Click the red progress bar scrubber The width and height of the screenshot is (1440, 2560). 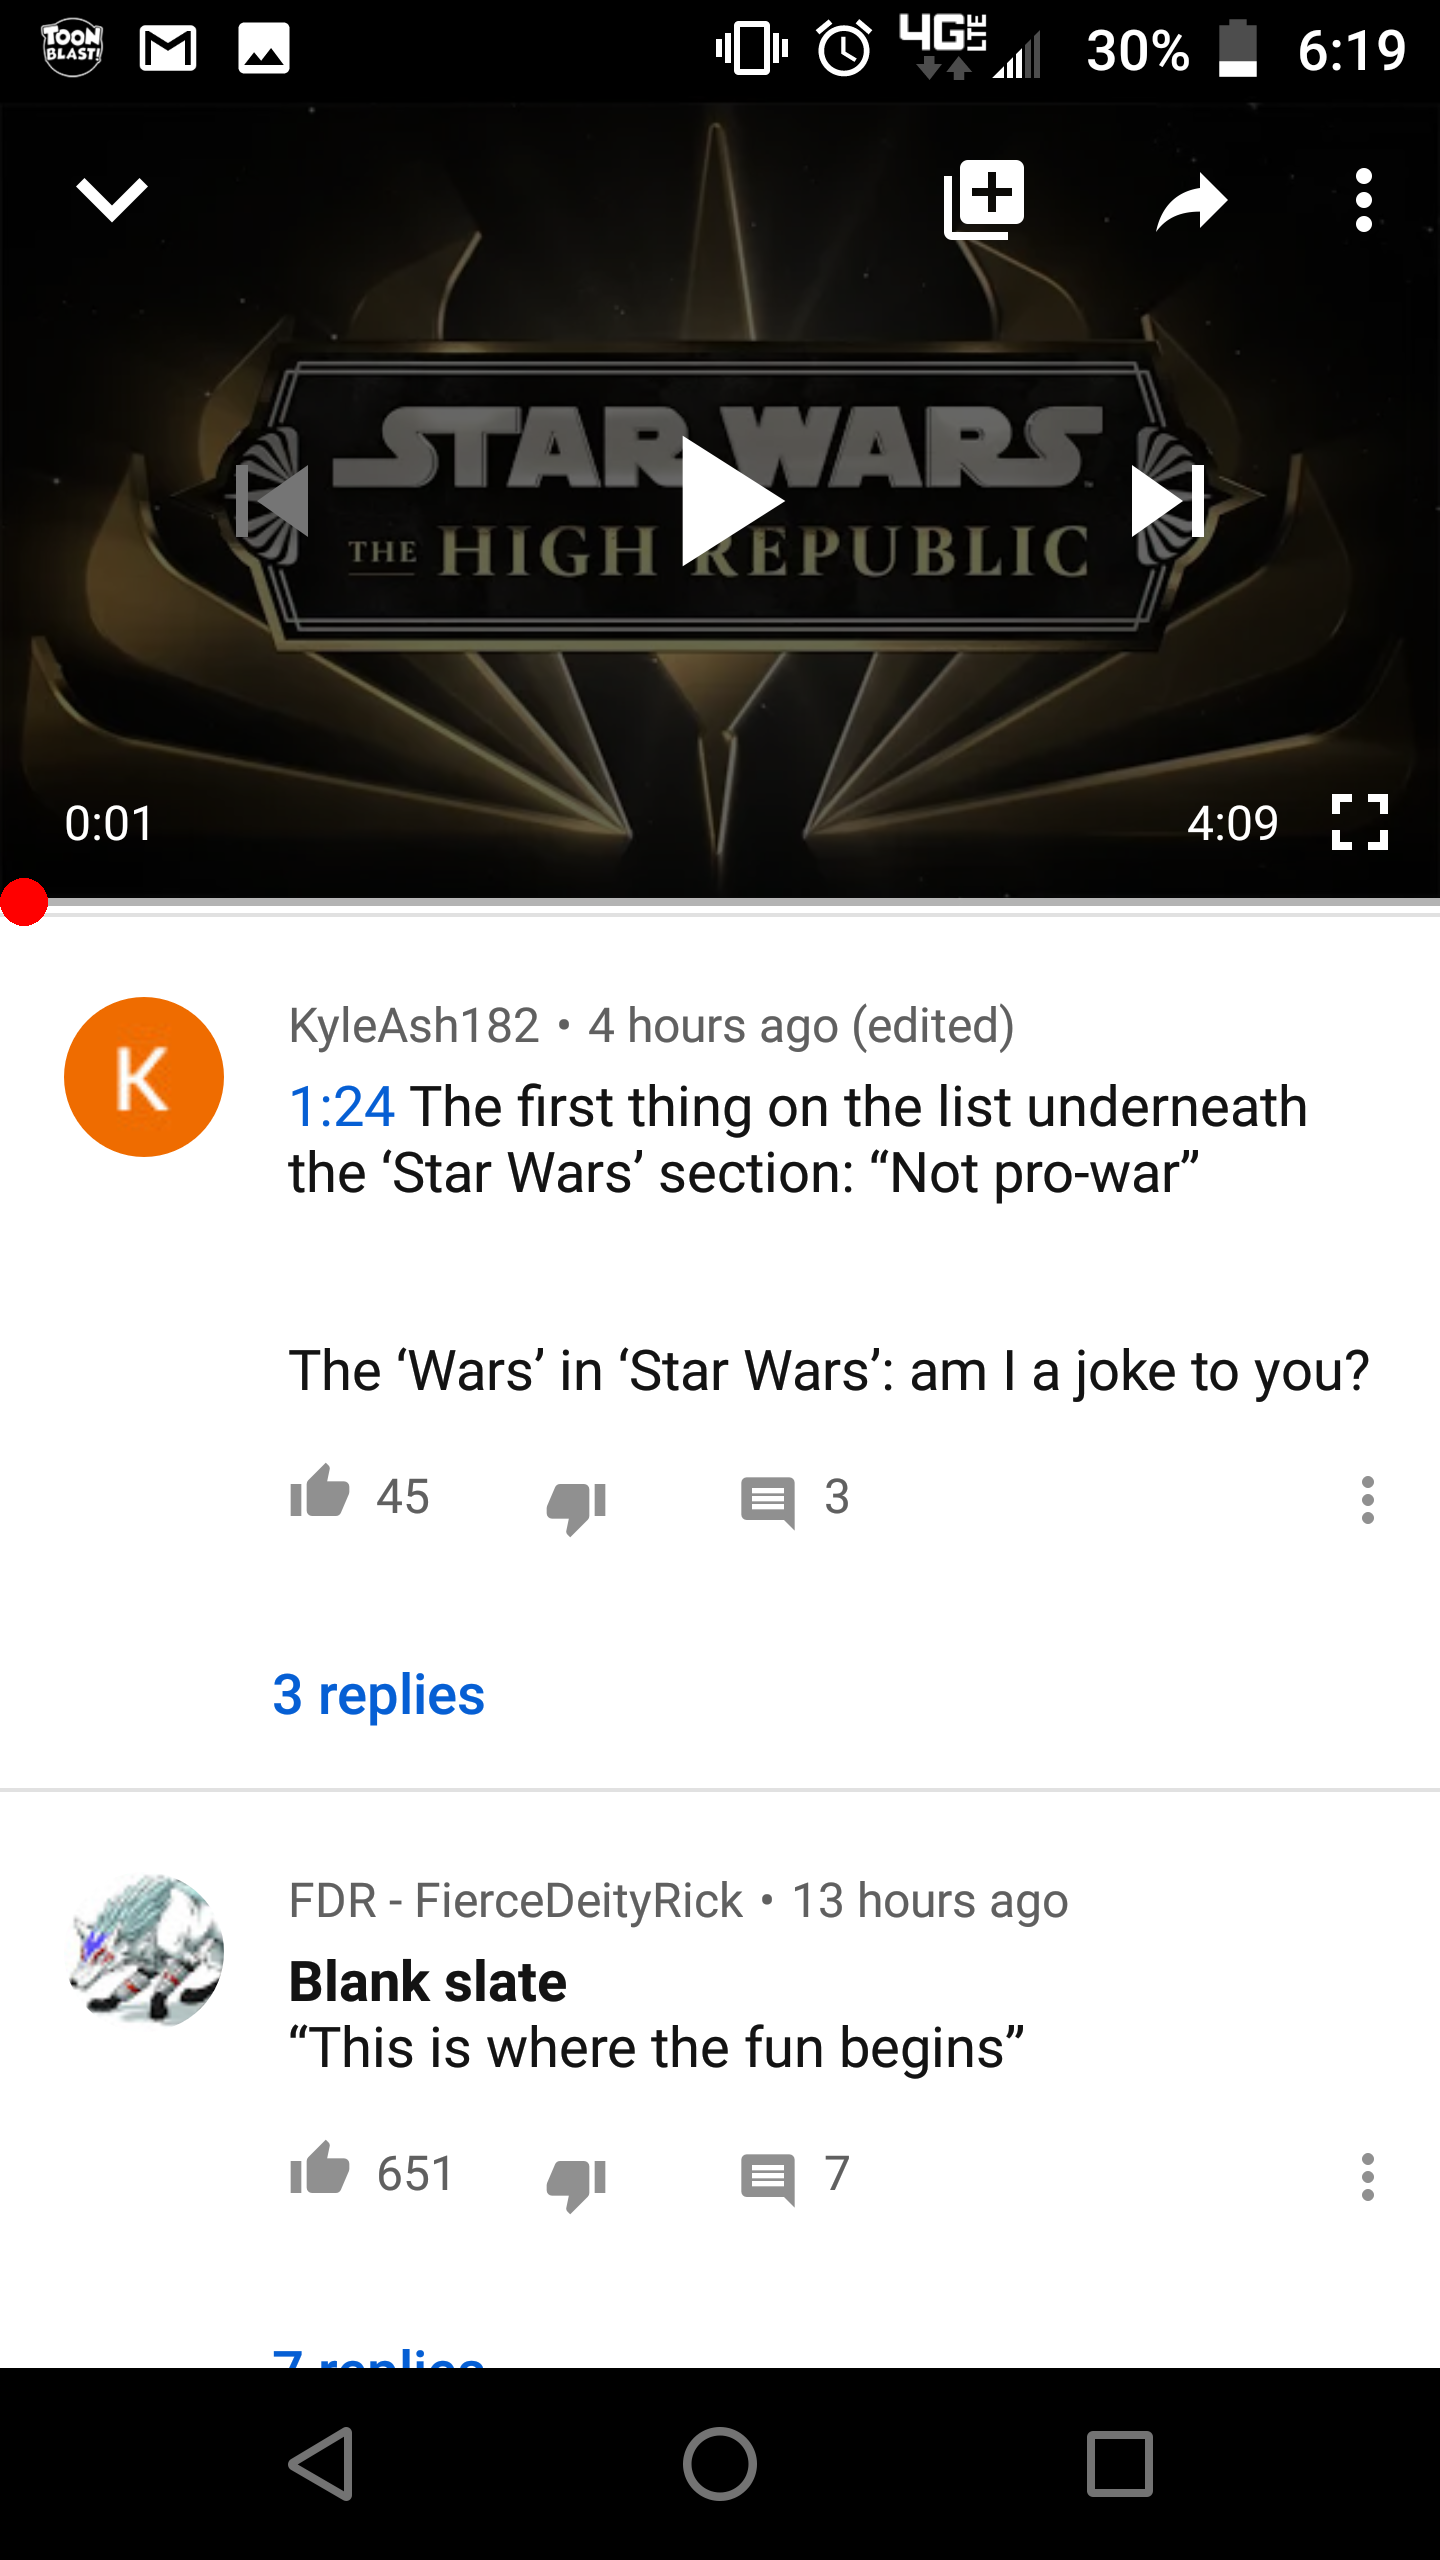(x=24, y=902)
